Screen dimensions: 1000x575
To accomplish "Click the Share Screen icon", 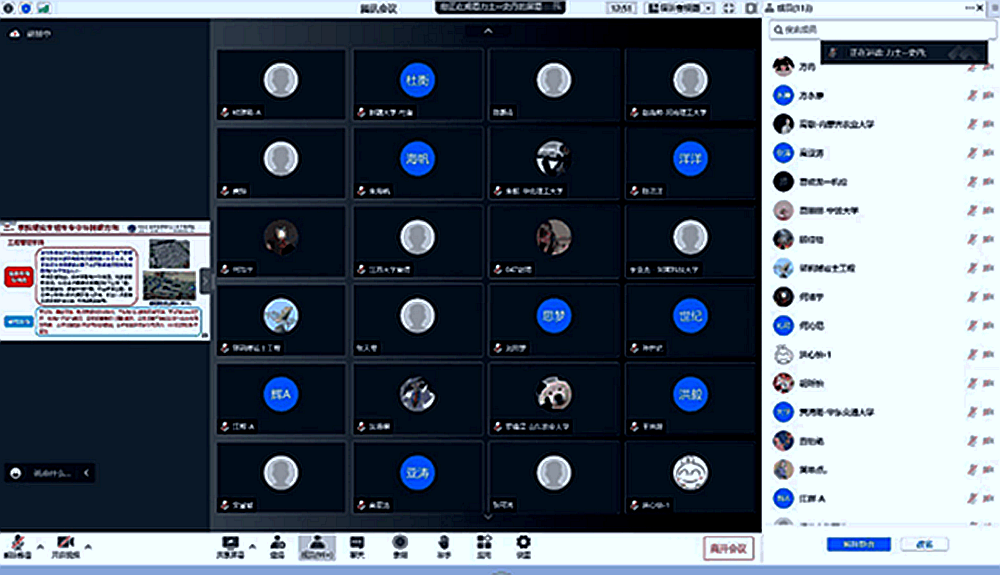I will pos(230,546).
